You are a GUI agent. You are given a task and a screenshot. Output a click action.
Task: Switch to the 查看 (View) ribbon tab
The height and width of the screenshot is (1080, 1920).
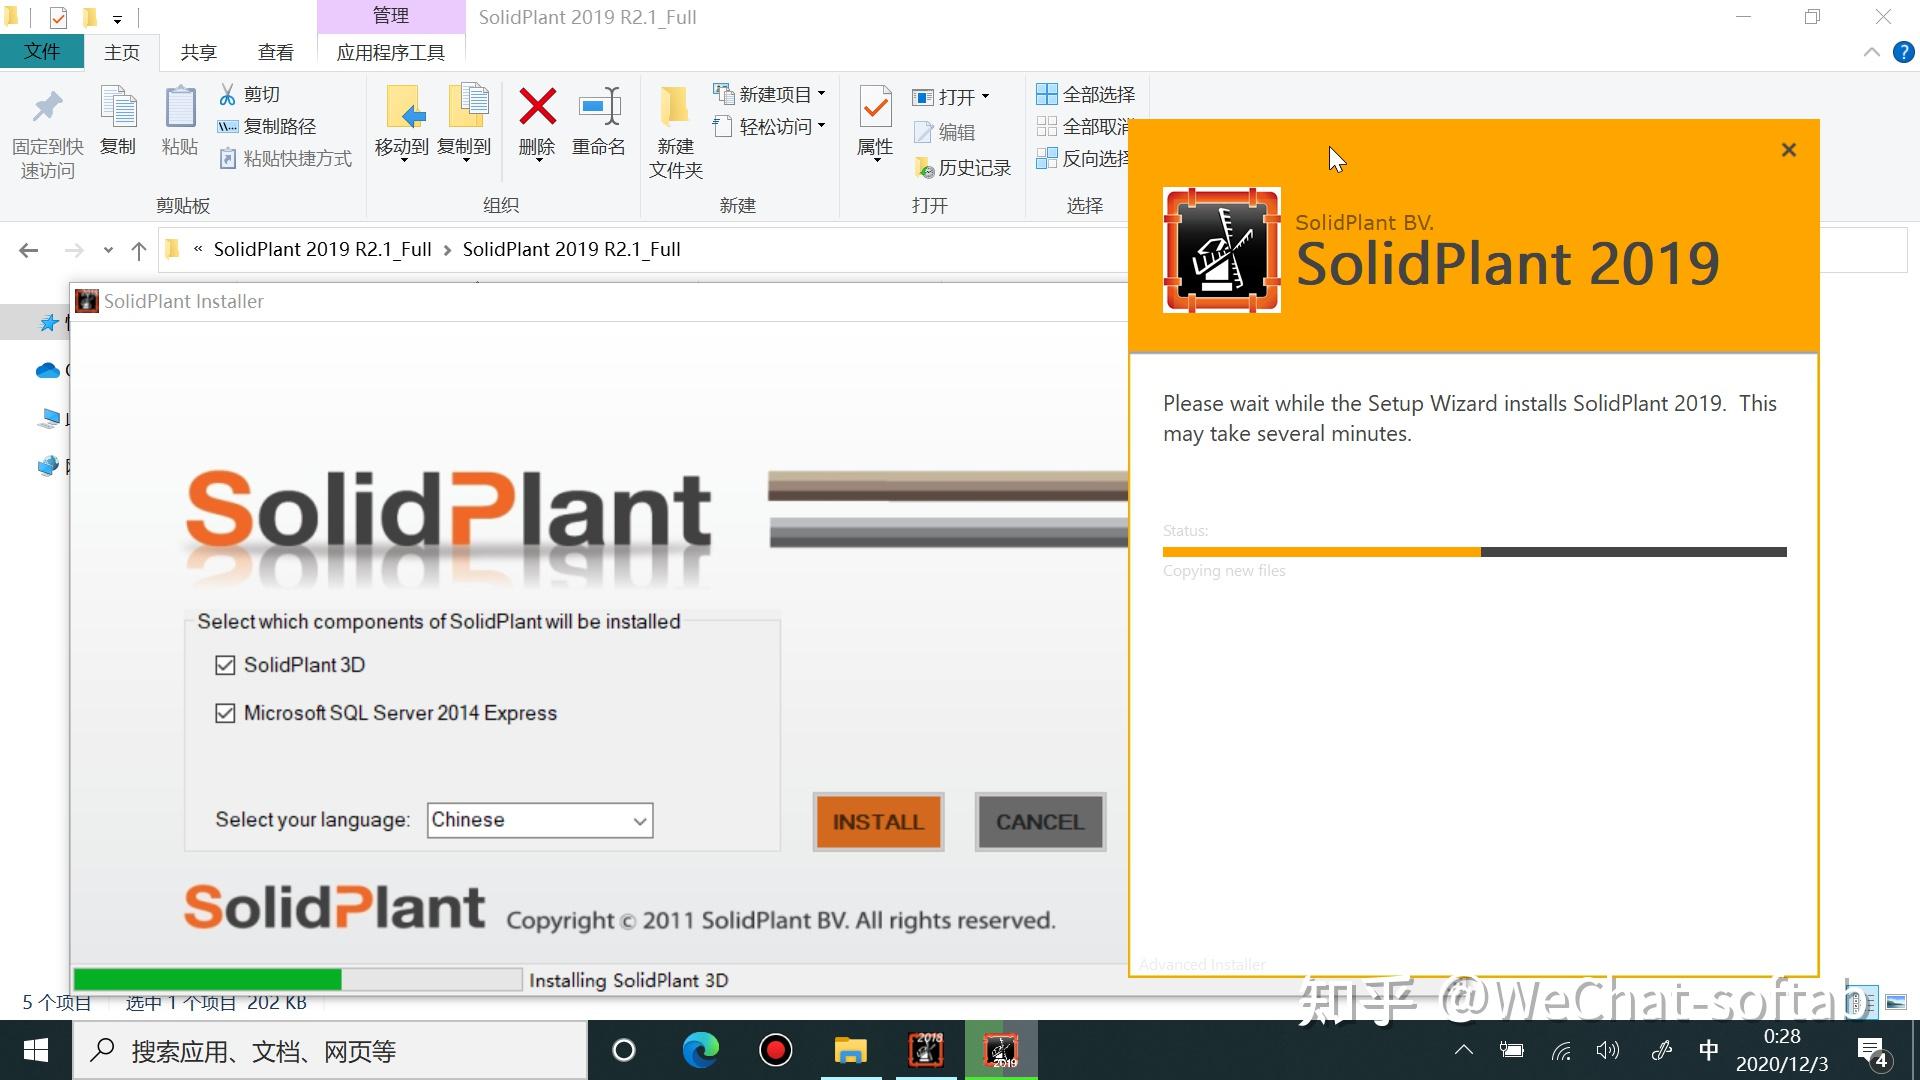coord(275,52)
